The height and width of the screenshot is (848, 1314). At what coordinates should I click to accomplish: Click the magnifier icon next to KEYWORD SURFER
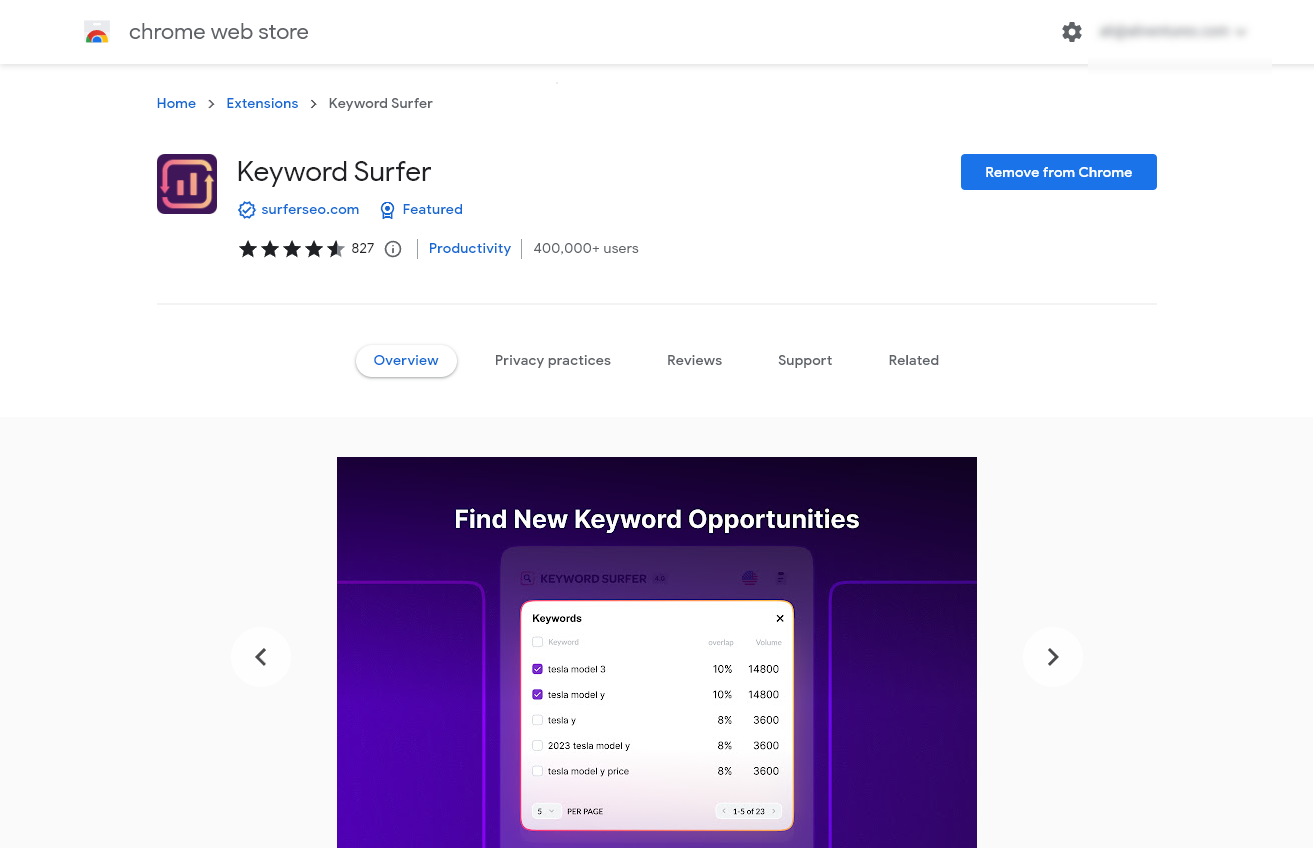[x=527, y=578]
